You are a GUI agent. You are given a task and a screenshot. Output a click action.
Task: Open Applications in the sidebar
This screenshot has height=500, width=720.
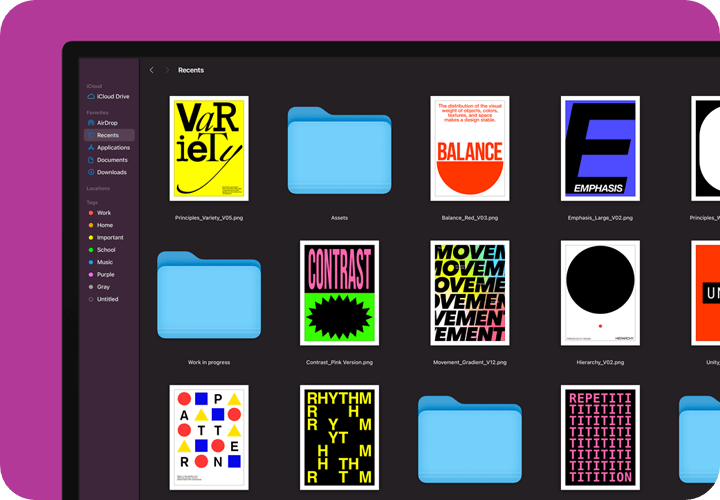(109, 148)
